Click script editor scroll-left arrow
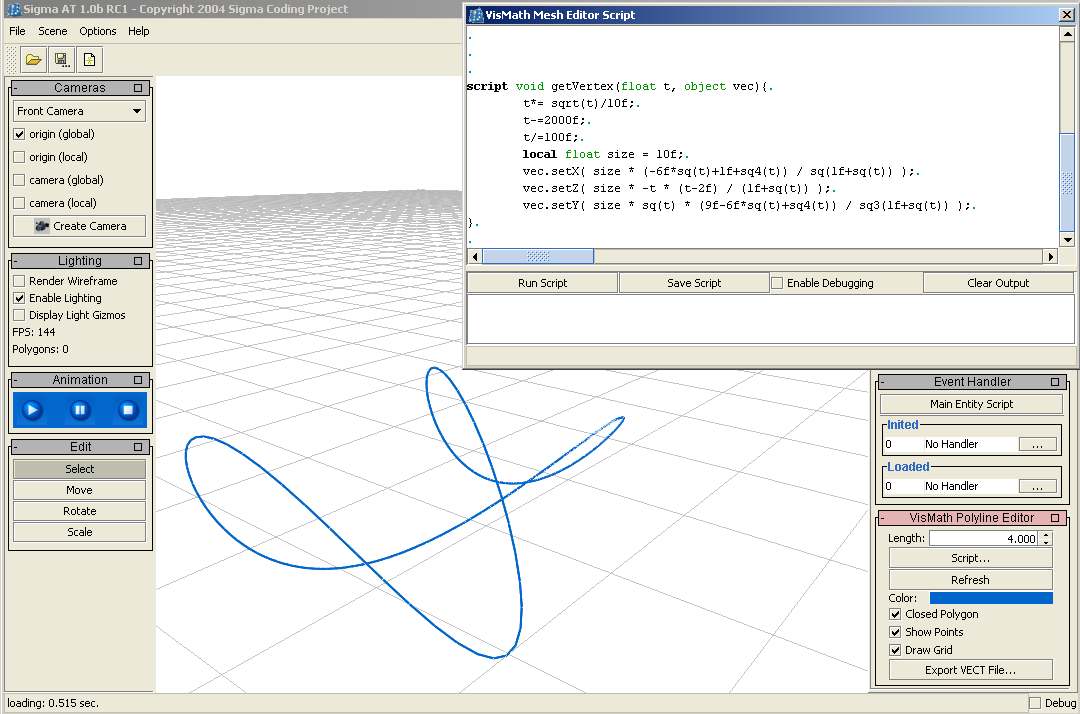Image resolution: width=1080 pixels, height=714 pixels. coord(475,256)
